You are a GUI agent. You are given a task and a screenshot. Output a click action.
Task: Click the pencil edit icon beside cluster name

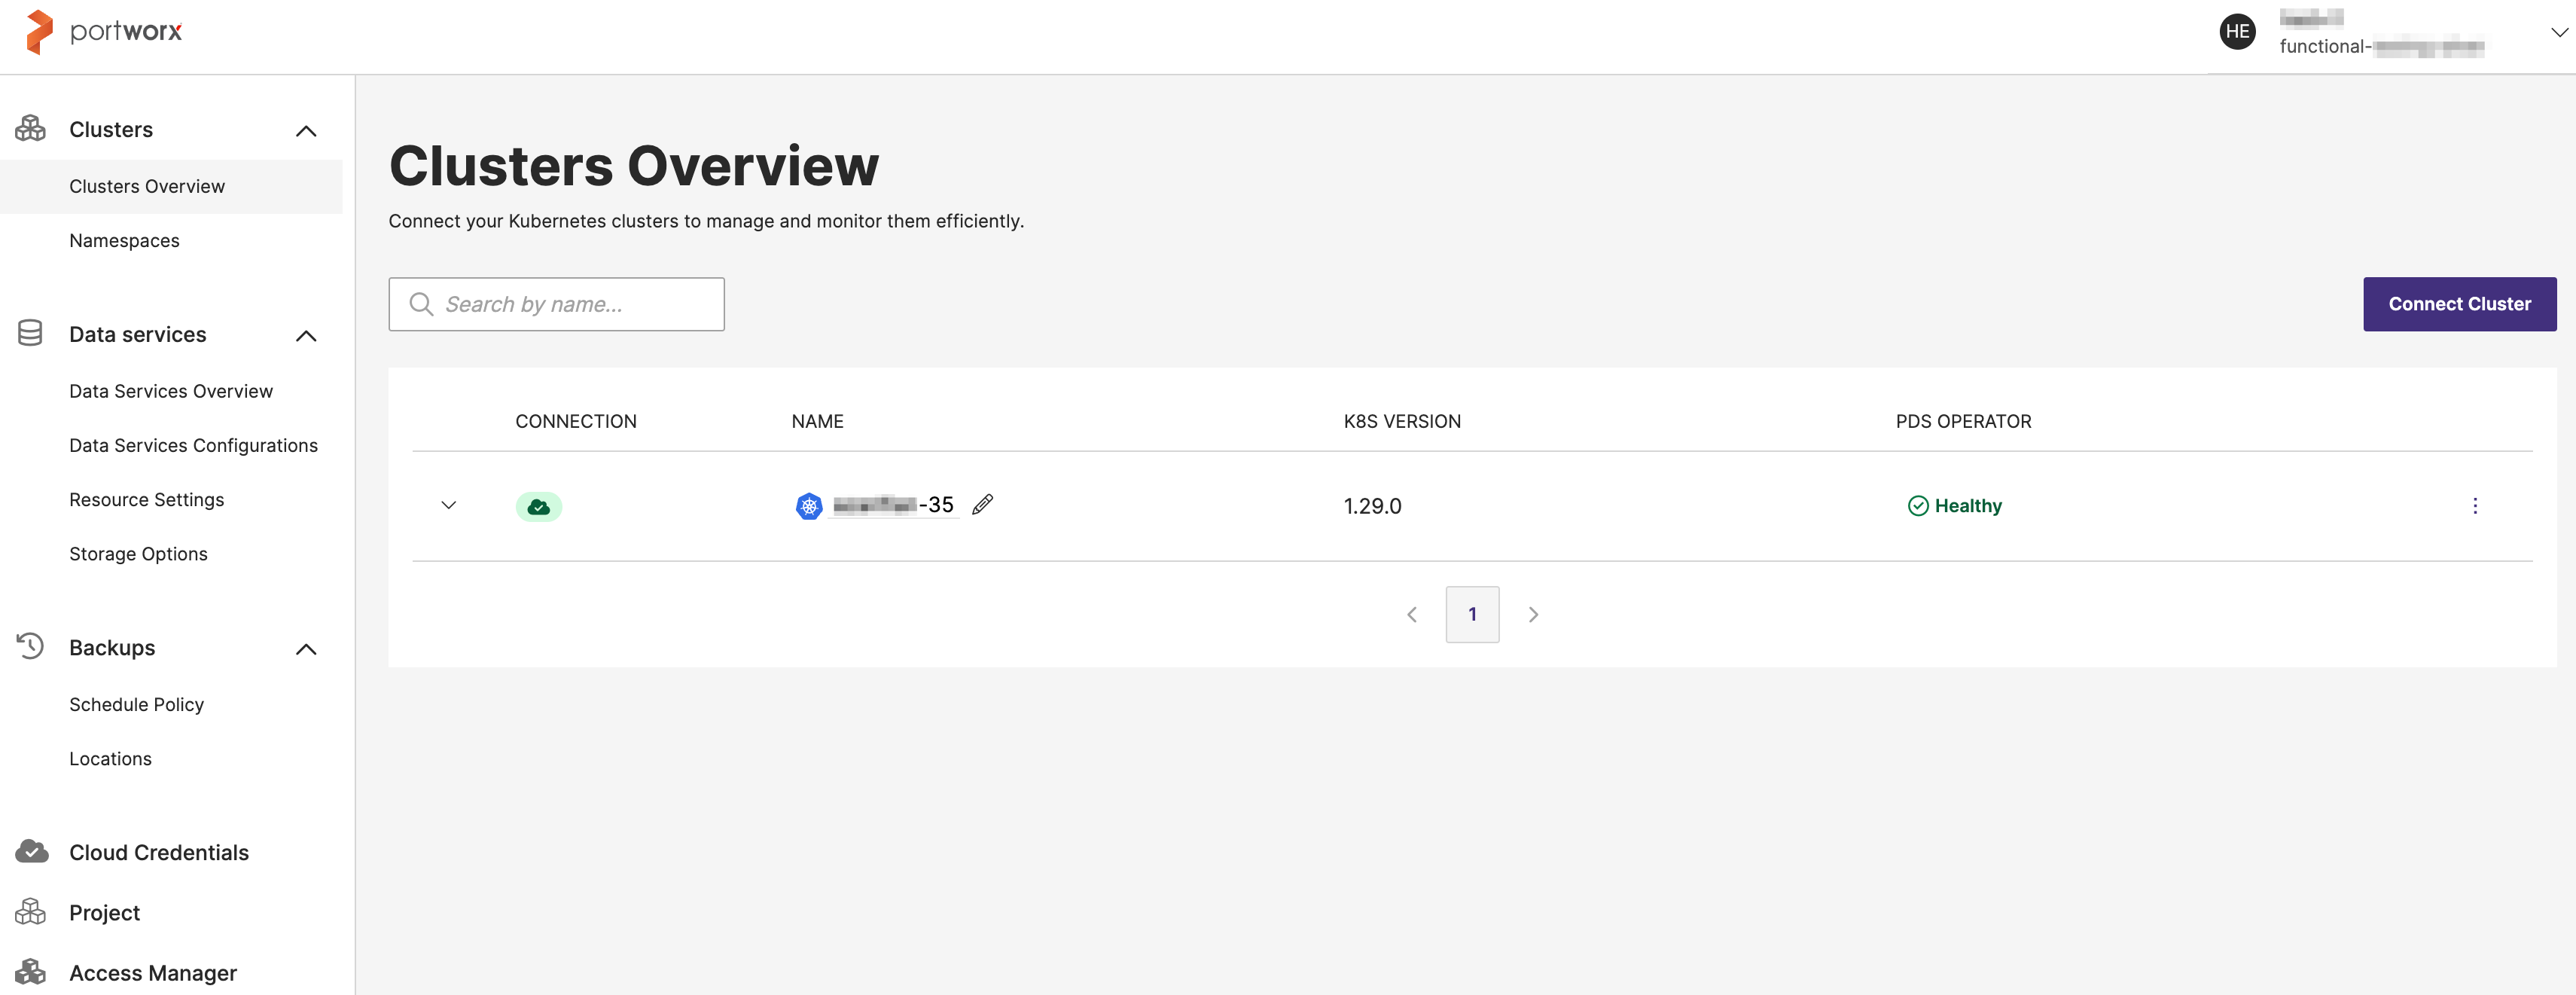983,505
